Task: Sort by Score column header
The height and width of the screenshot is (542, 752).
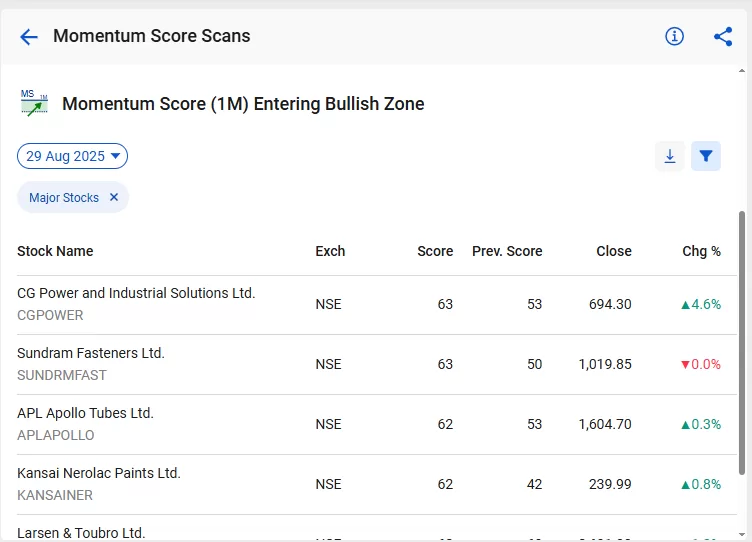Action: coord(435,251)
